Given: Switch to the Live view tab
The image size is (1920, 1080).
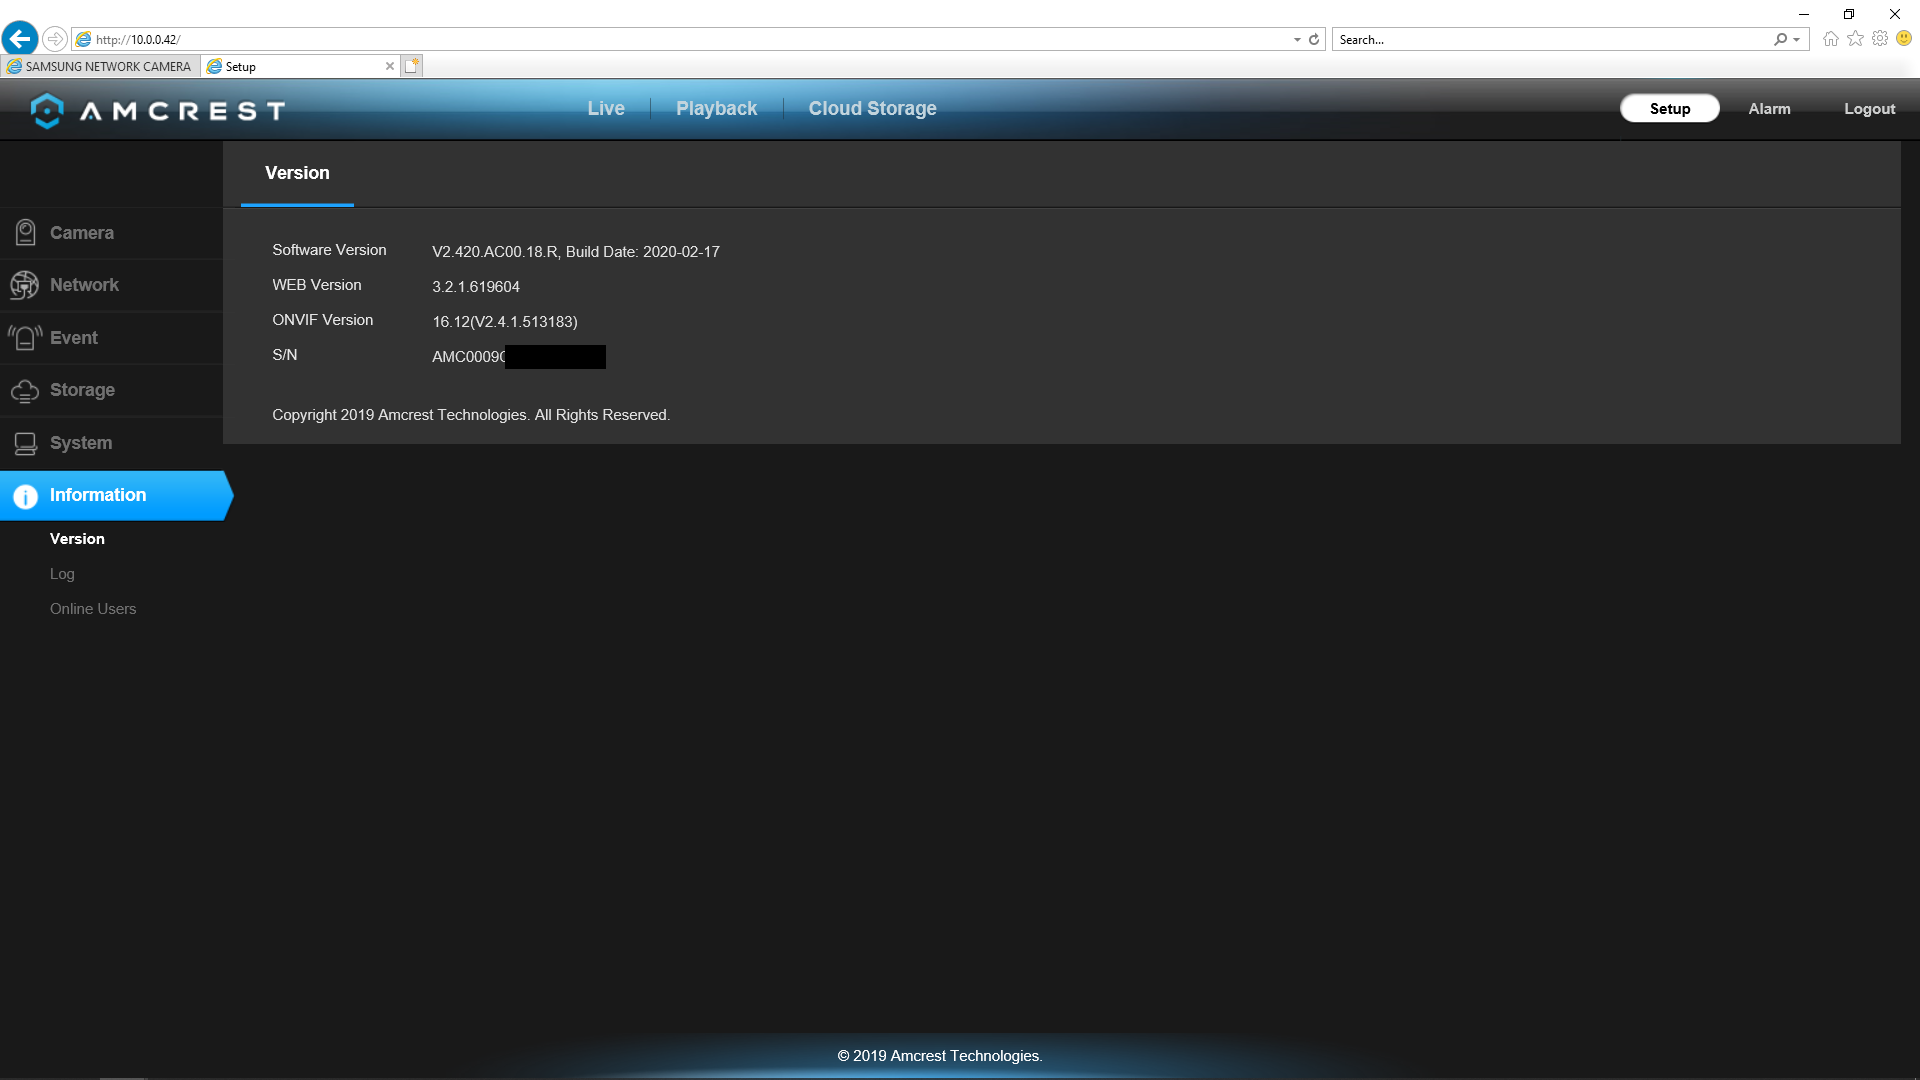Looking at the screenshot, I should pos(606,109).
